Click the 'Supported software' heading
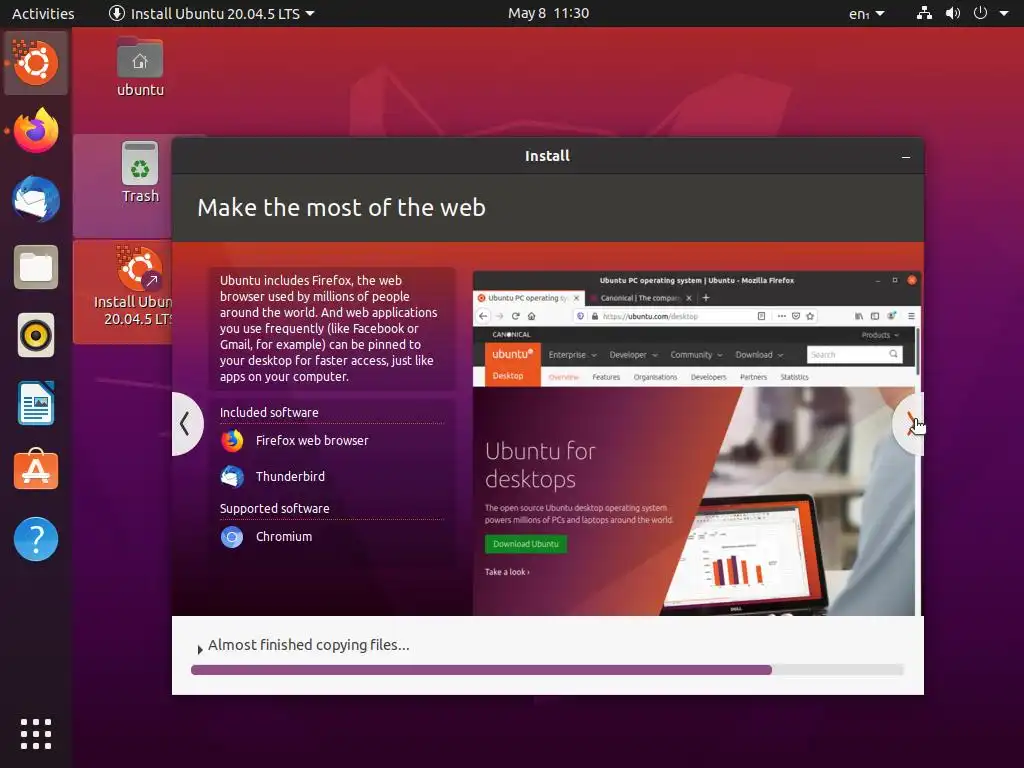The image size is (1024, 768). point(275,509)
